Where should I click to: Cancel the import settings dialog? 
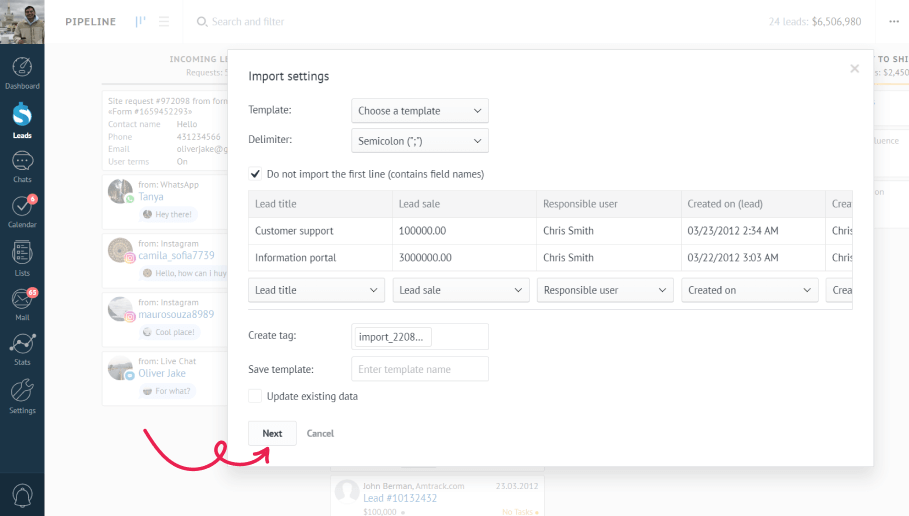[320, 433]
